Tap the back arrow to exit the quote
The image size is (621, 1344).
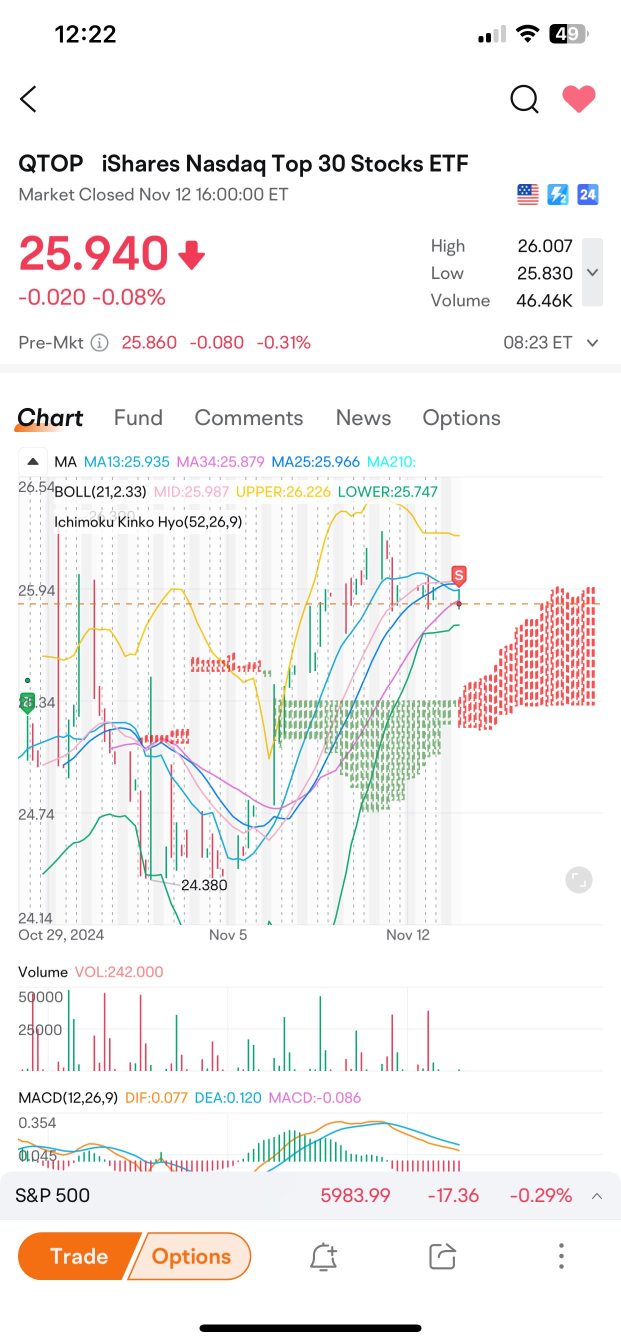[x=27, y=99]
